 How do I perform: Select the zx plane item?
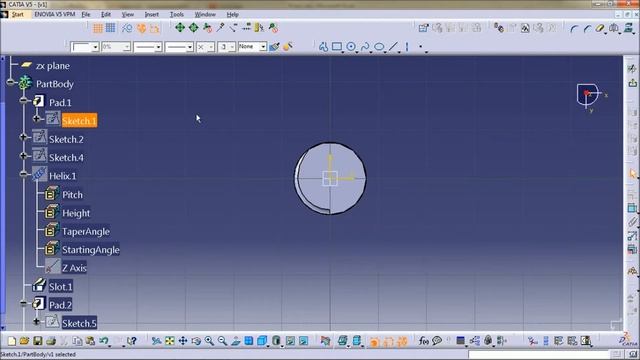coord(53,66)
